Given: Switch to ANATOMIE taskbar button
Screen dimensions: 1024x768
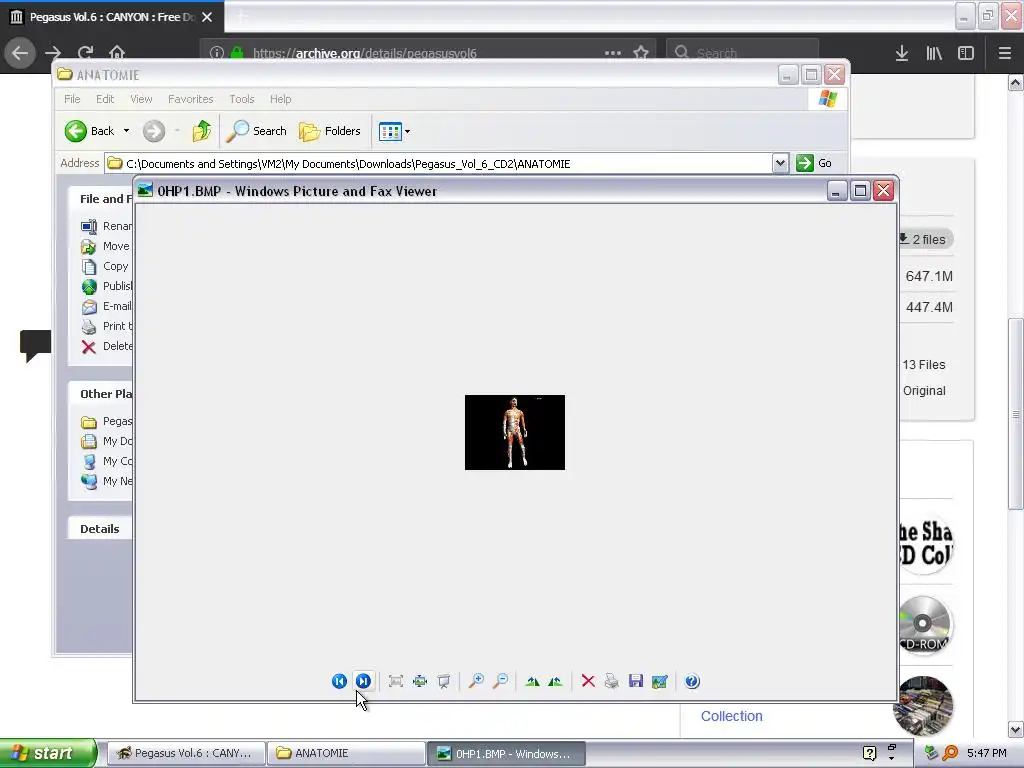Looking at the screenshot, I should [x=345, y=753].
